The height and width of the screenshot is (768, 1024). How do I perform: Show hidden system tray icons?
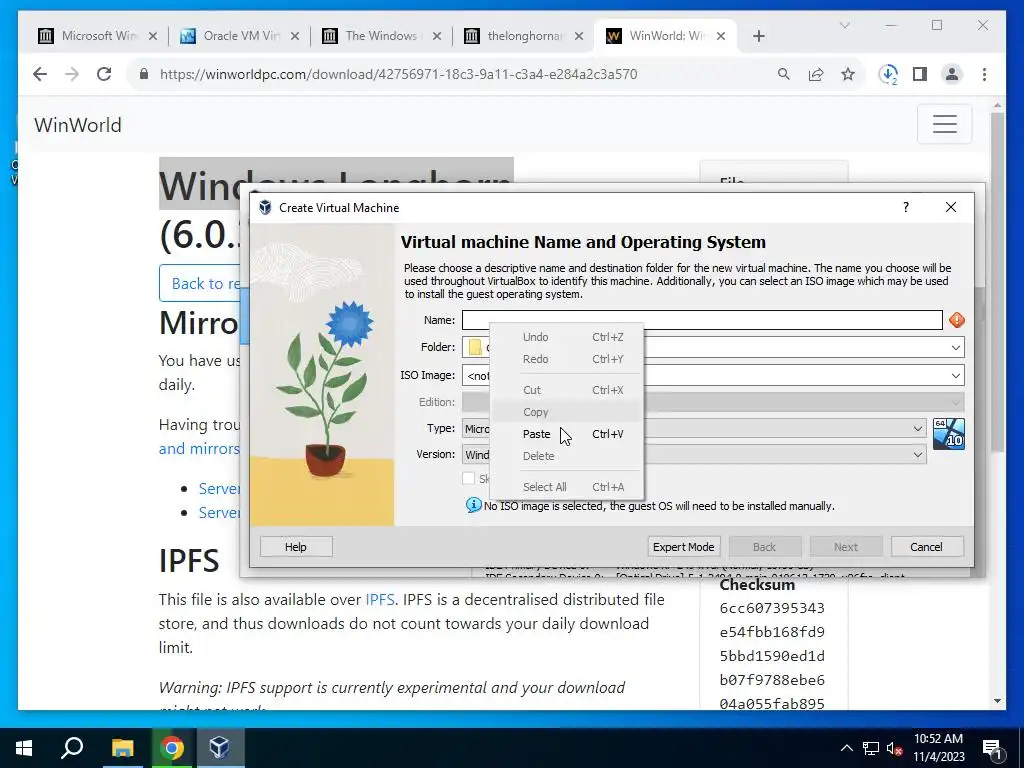click(x=846, y=748)
